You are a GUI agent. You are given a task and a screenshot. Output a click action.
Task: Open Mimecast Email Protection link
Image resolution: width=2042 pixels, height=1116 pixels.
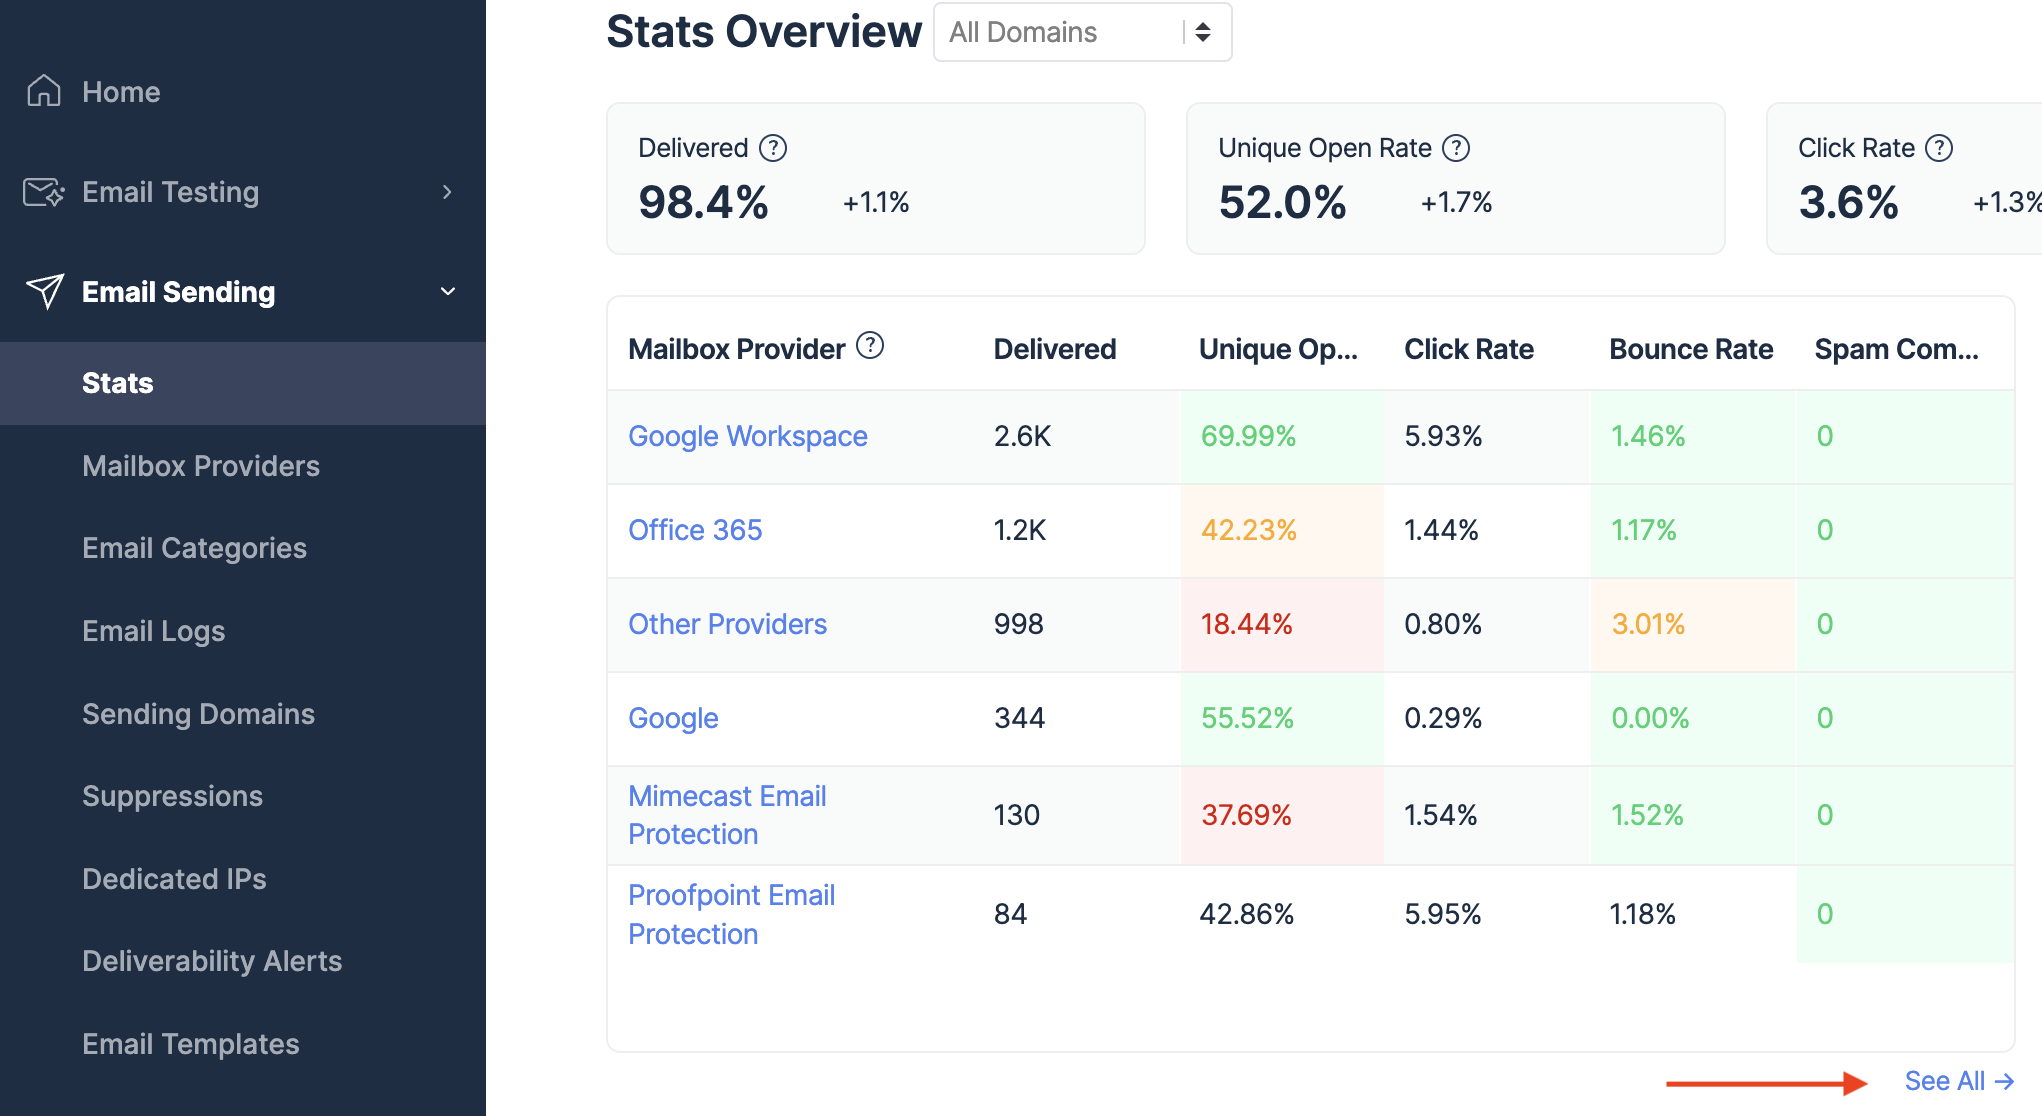click(727, 815)
